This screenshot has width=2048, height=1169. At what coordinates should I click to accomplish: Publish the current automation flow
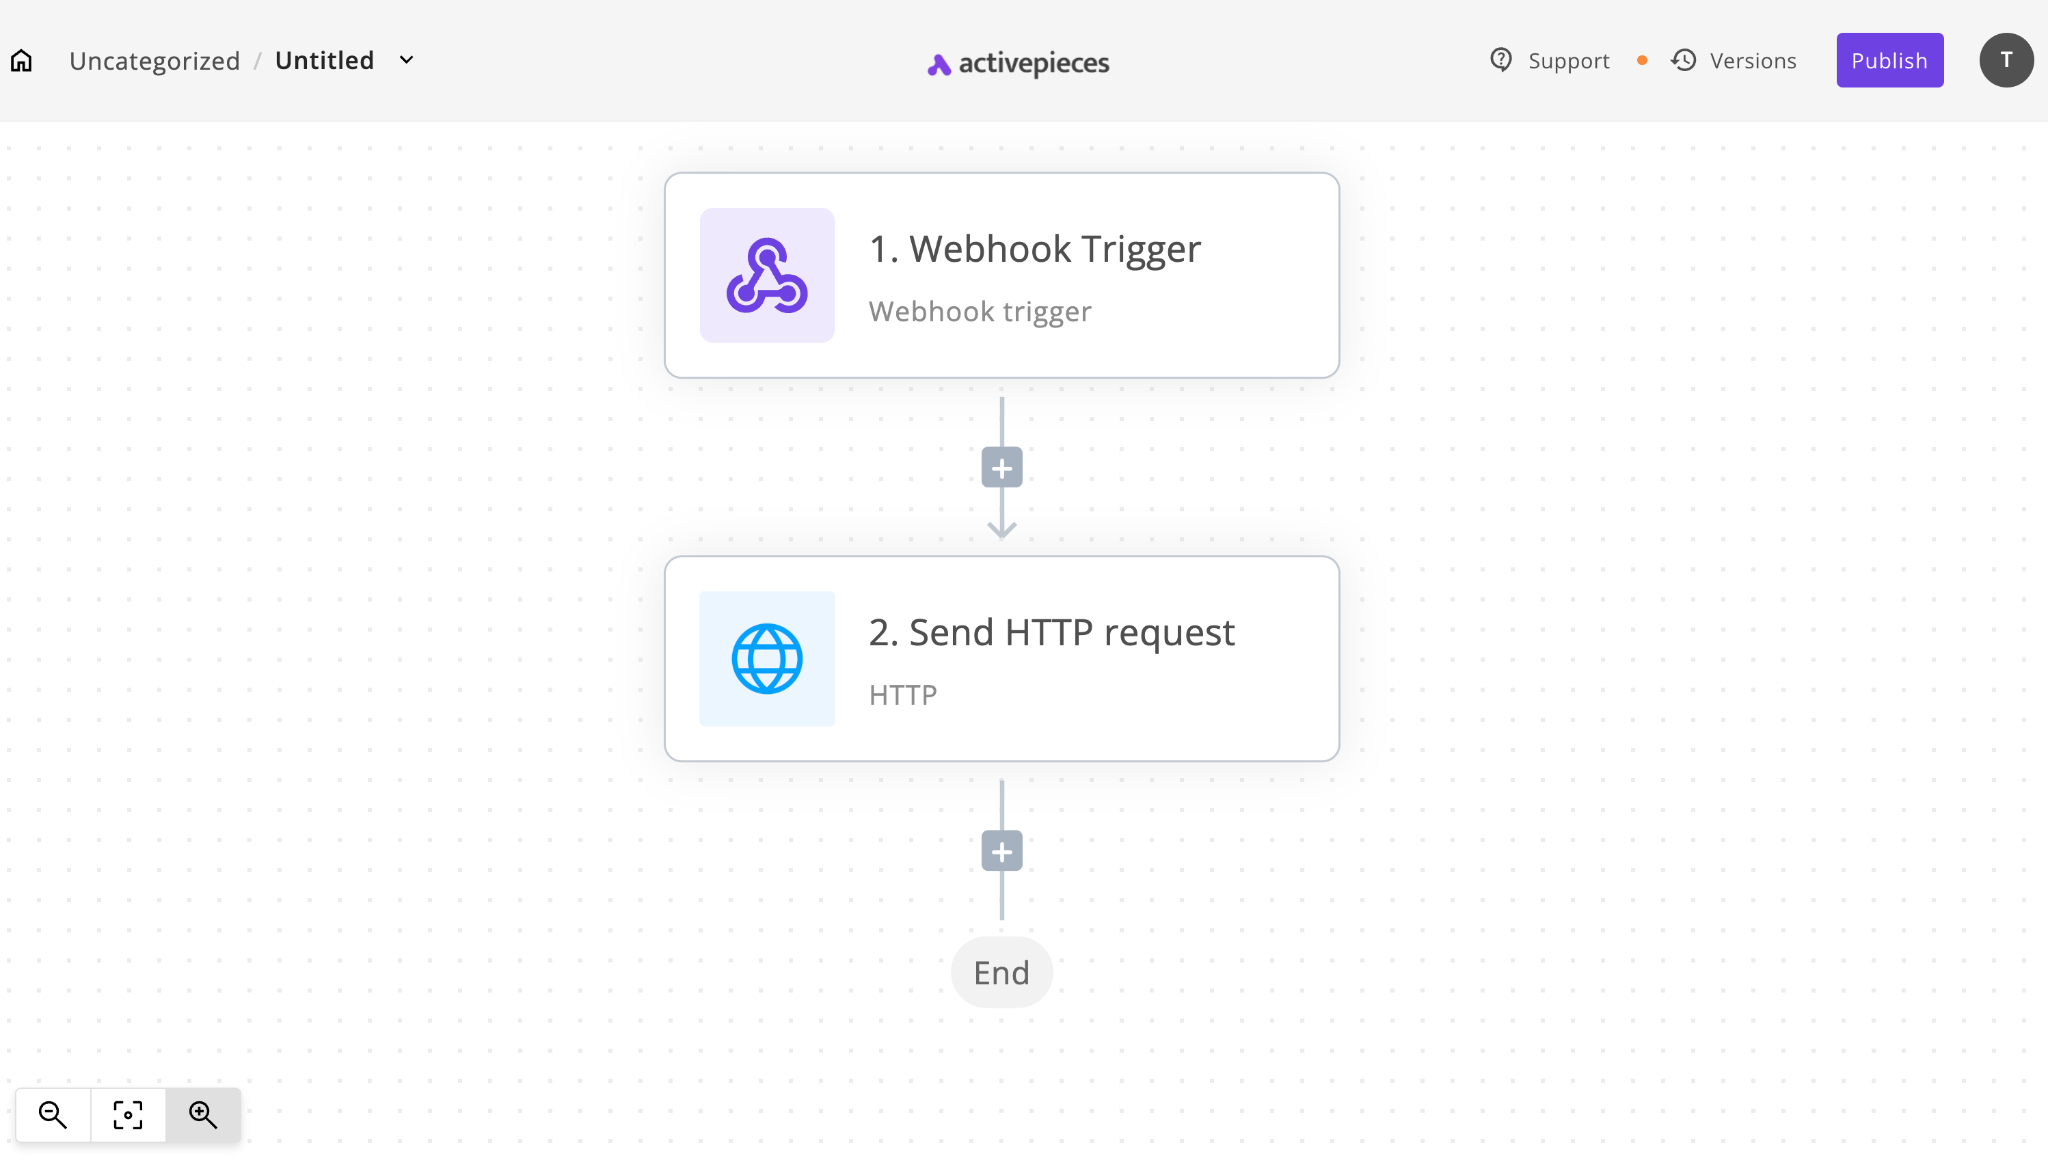(x=1889, y=59)
